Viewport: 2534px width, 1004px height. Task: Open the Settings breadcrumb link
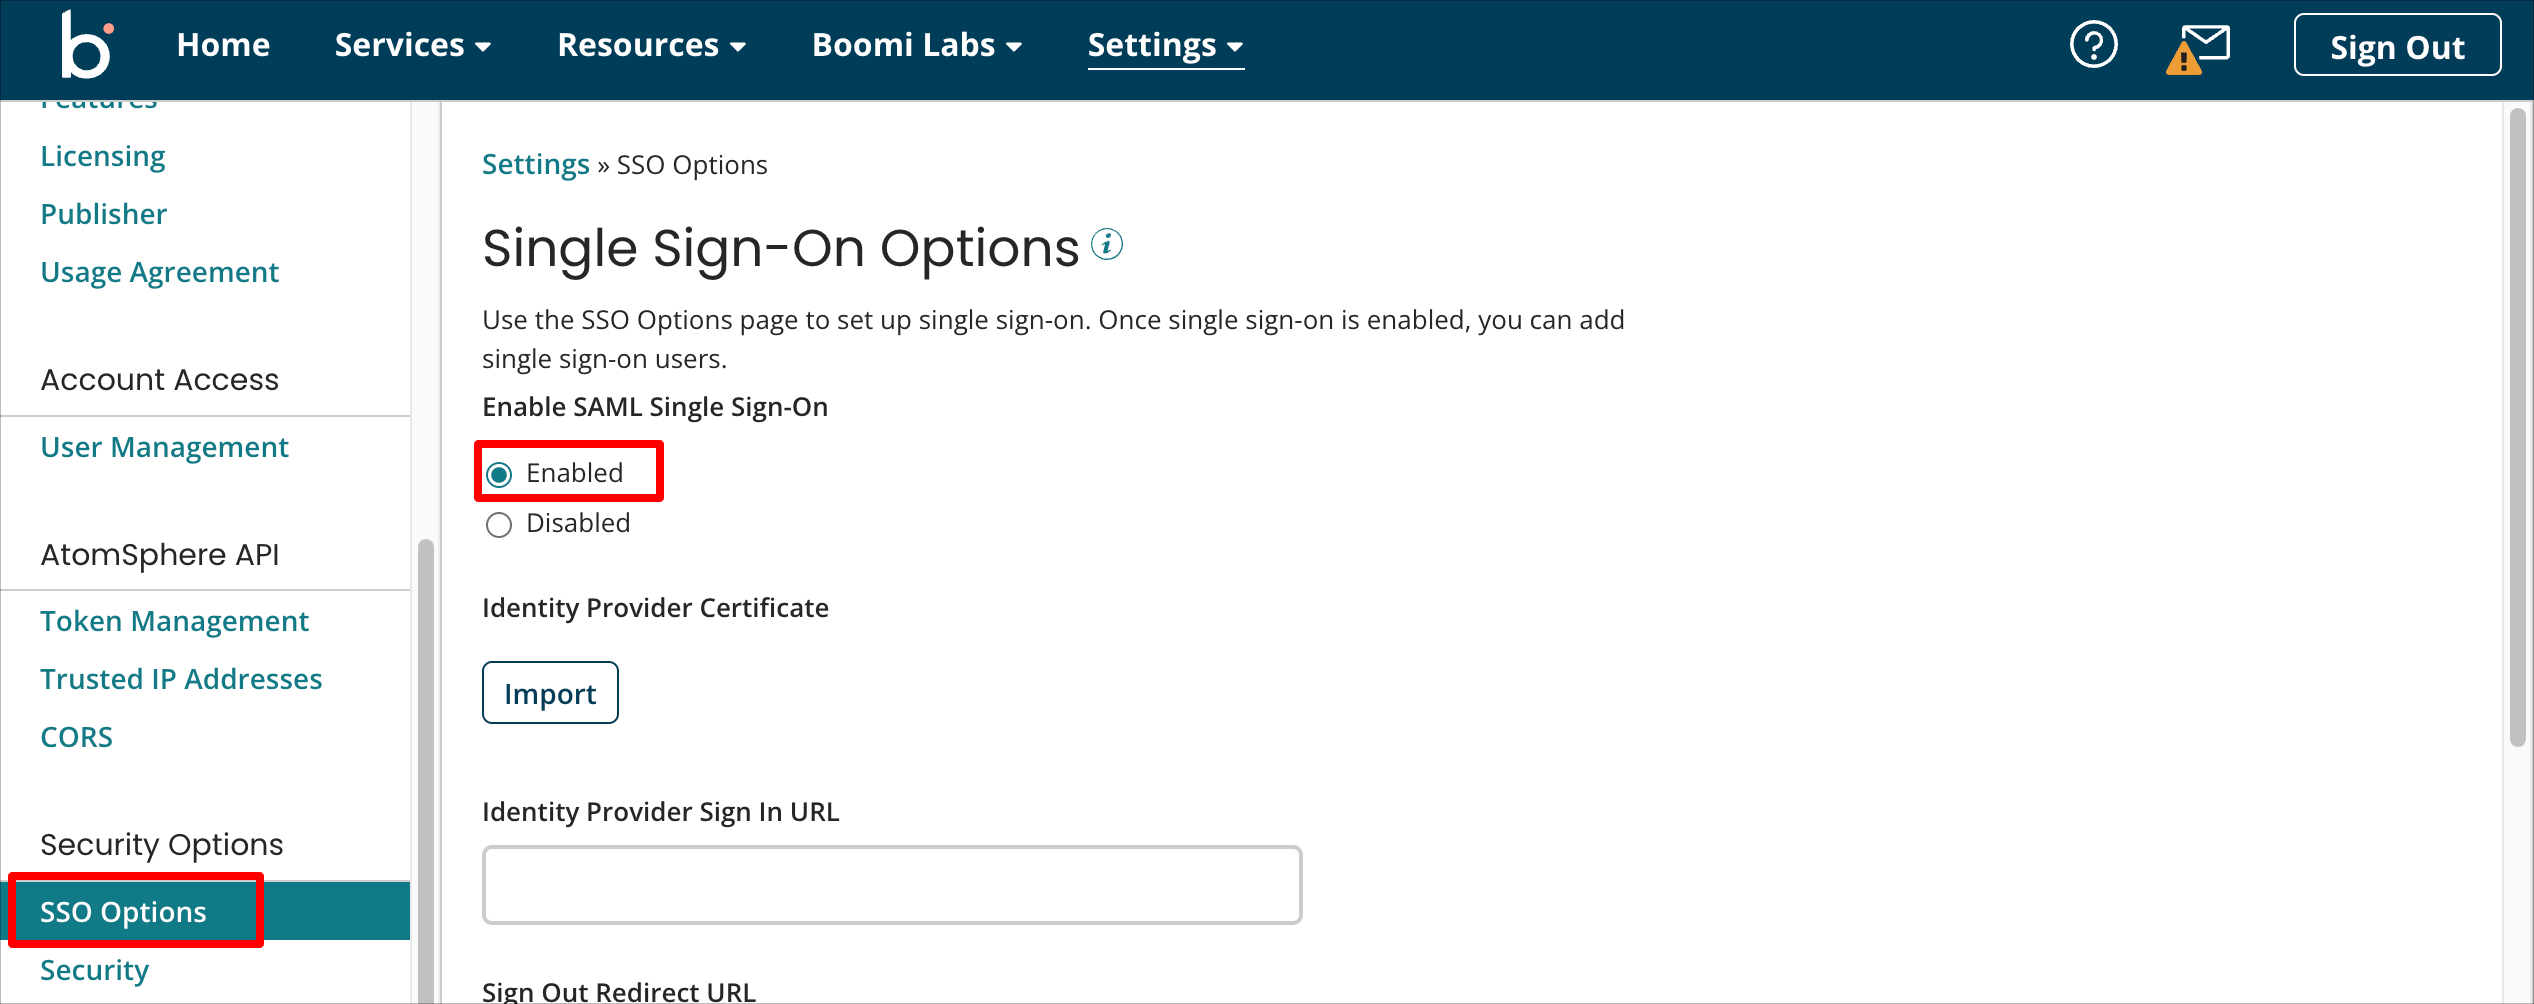(x=535, y=164)
